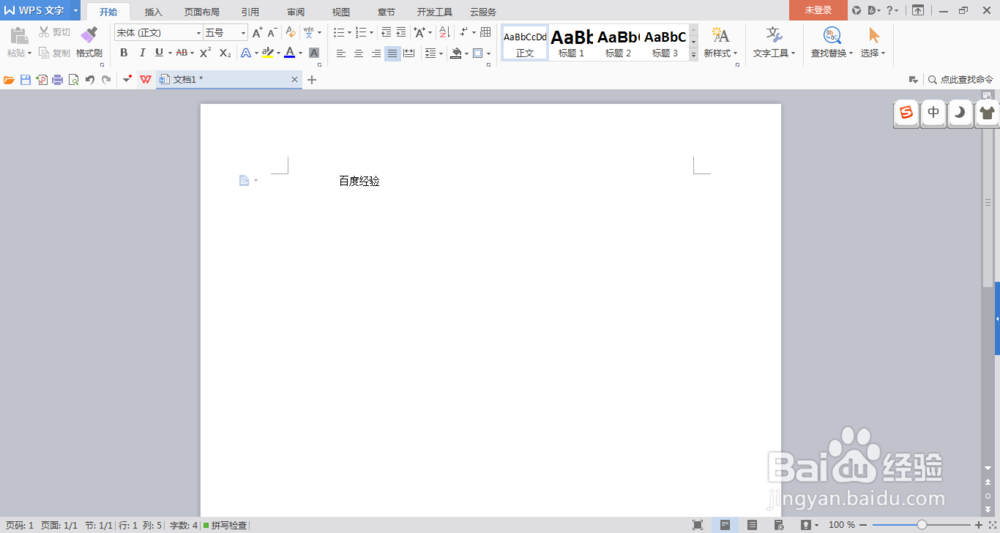
Task: Toggle spell check (拼写检查) in status bar
Action: pyautogui.click(x=225, y=525)
